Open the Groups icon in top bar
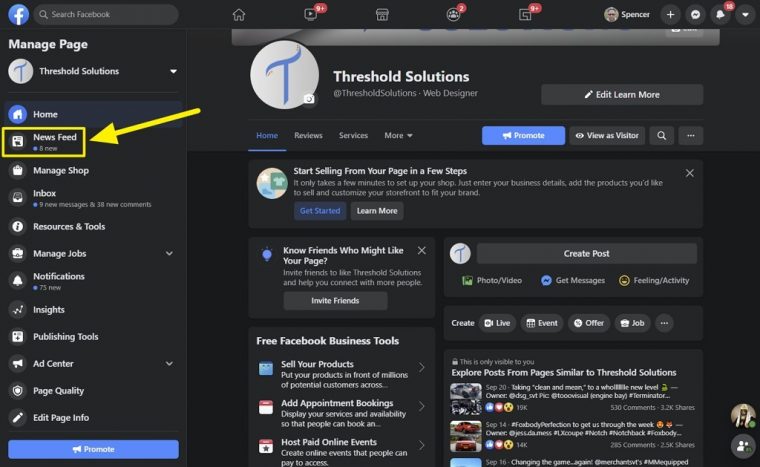The image size is (760, 467). (x=453, y=15)
